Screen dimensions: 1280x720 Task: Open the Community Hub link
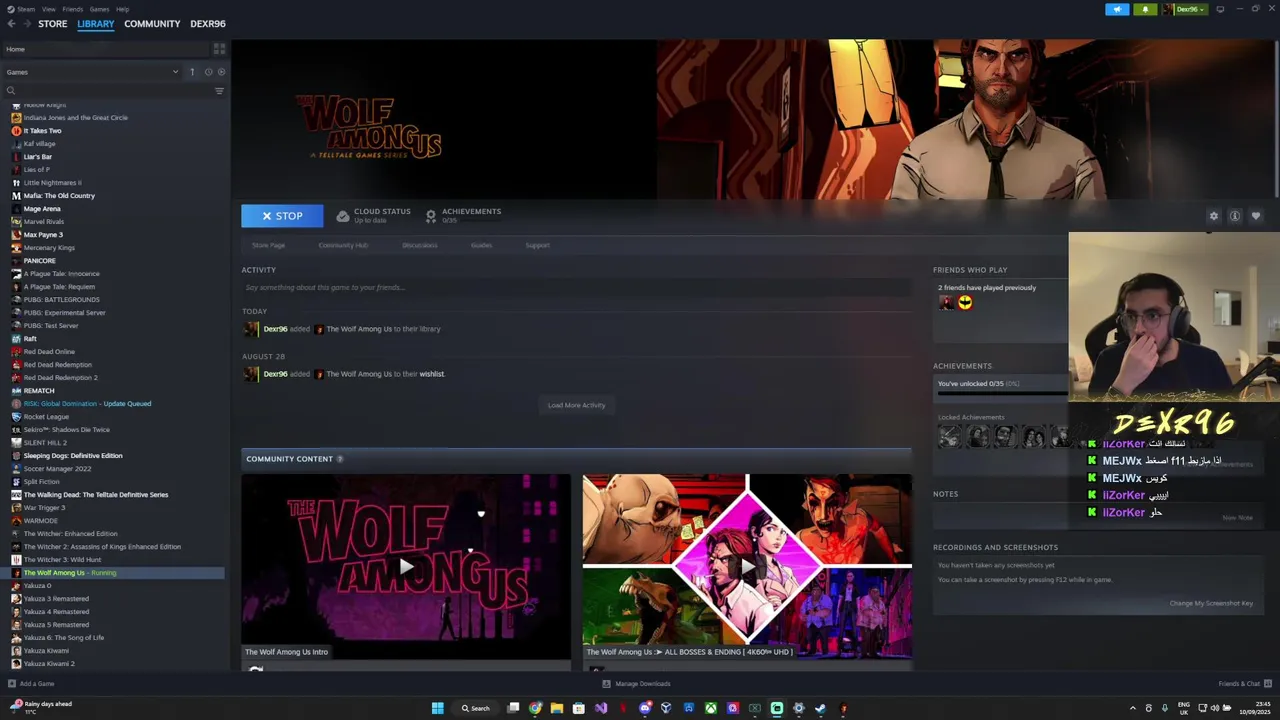click(x=343, y=245)
